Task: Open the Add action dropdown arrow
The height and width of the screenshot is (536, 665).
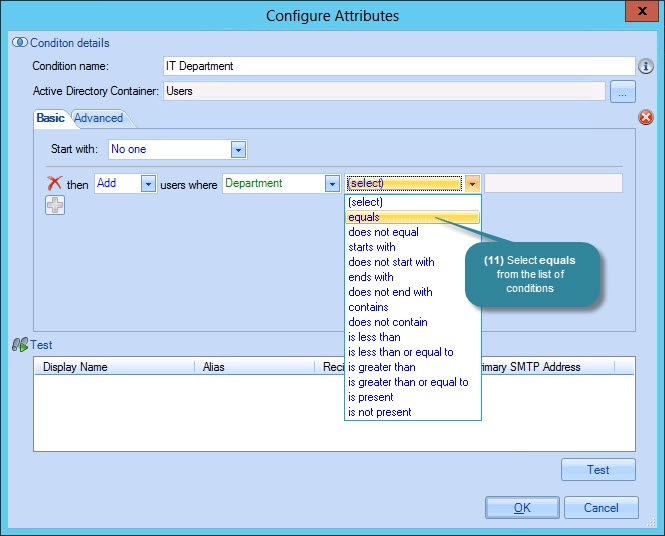Action: click(x=148, y=184)
